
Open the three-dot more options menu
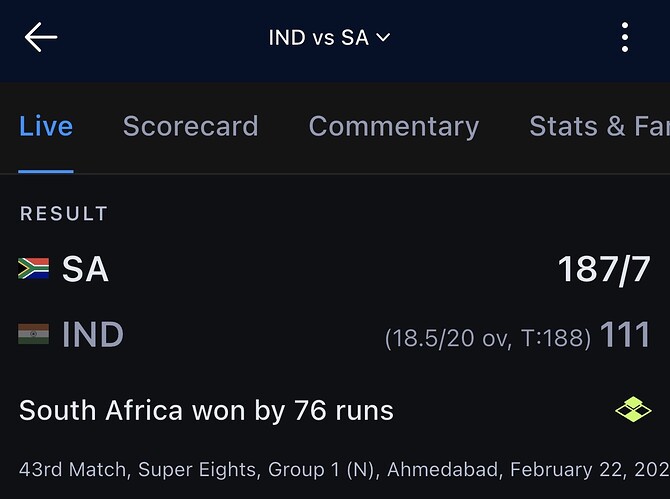pos(625,38)
